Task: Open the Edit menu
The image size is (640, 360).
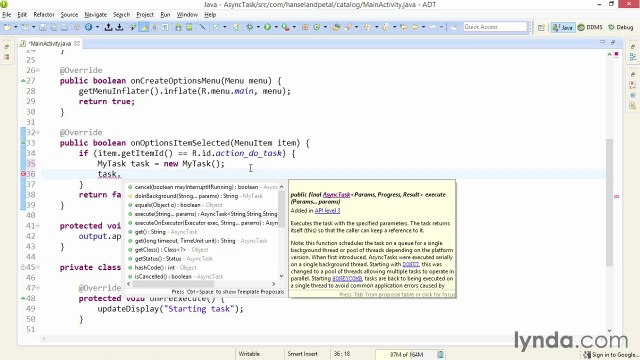Action: pos(22,15)
